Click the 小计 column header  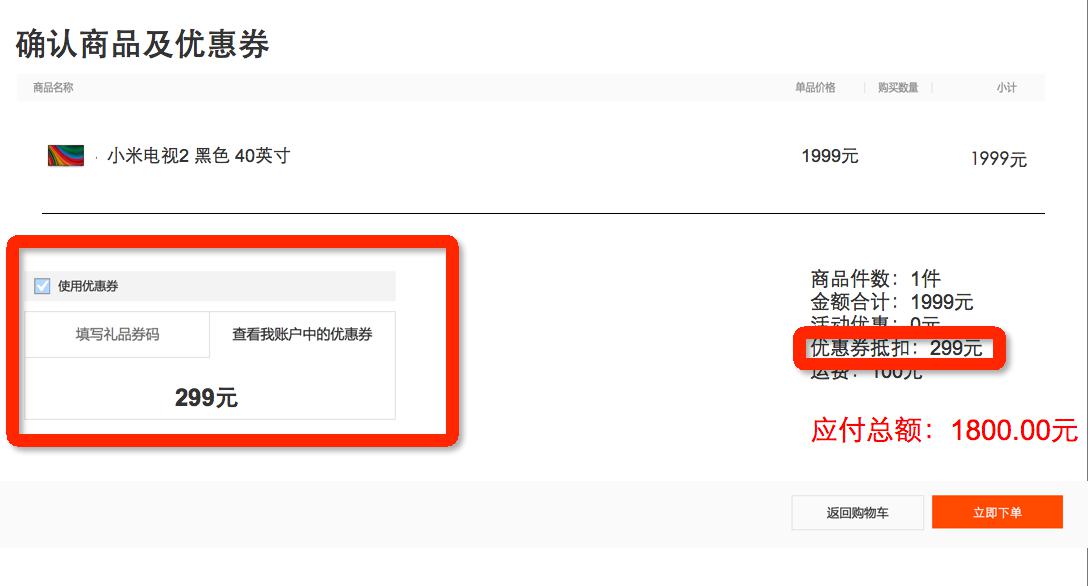pos(1007,88)
